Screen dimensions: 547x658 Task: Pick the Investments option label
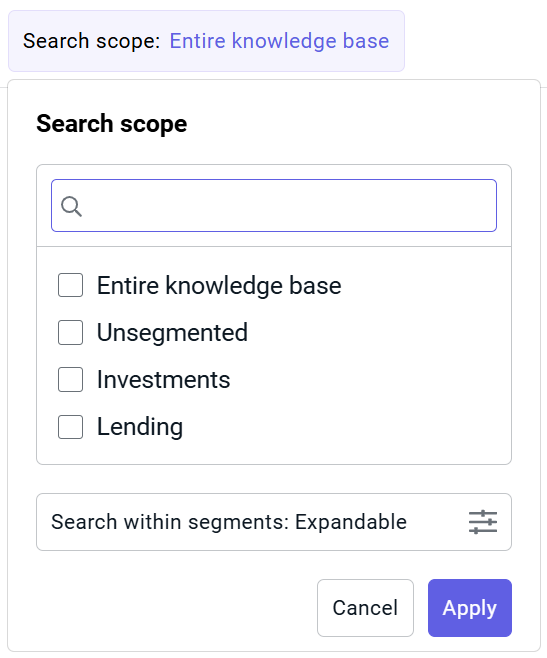coord(164,380)
